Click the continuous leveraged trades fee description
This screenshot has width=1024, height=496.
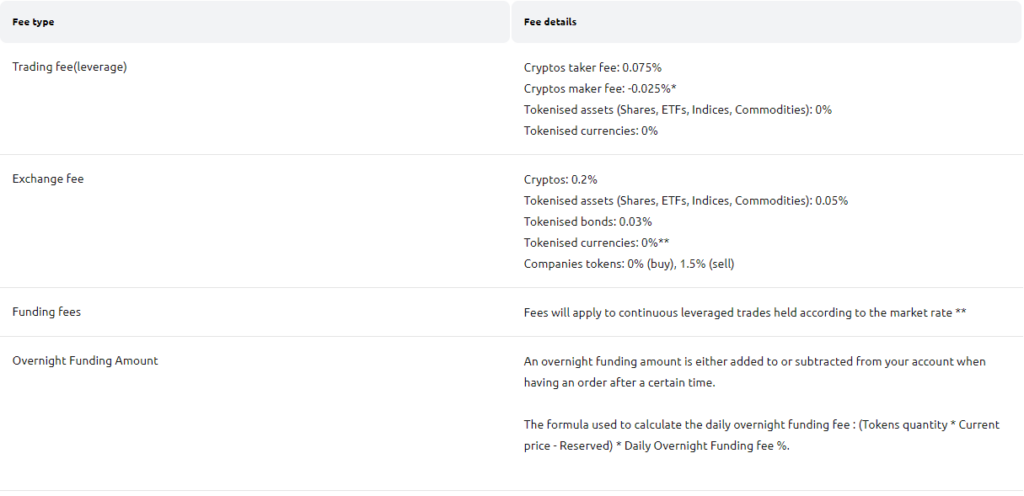[745, 313]
